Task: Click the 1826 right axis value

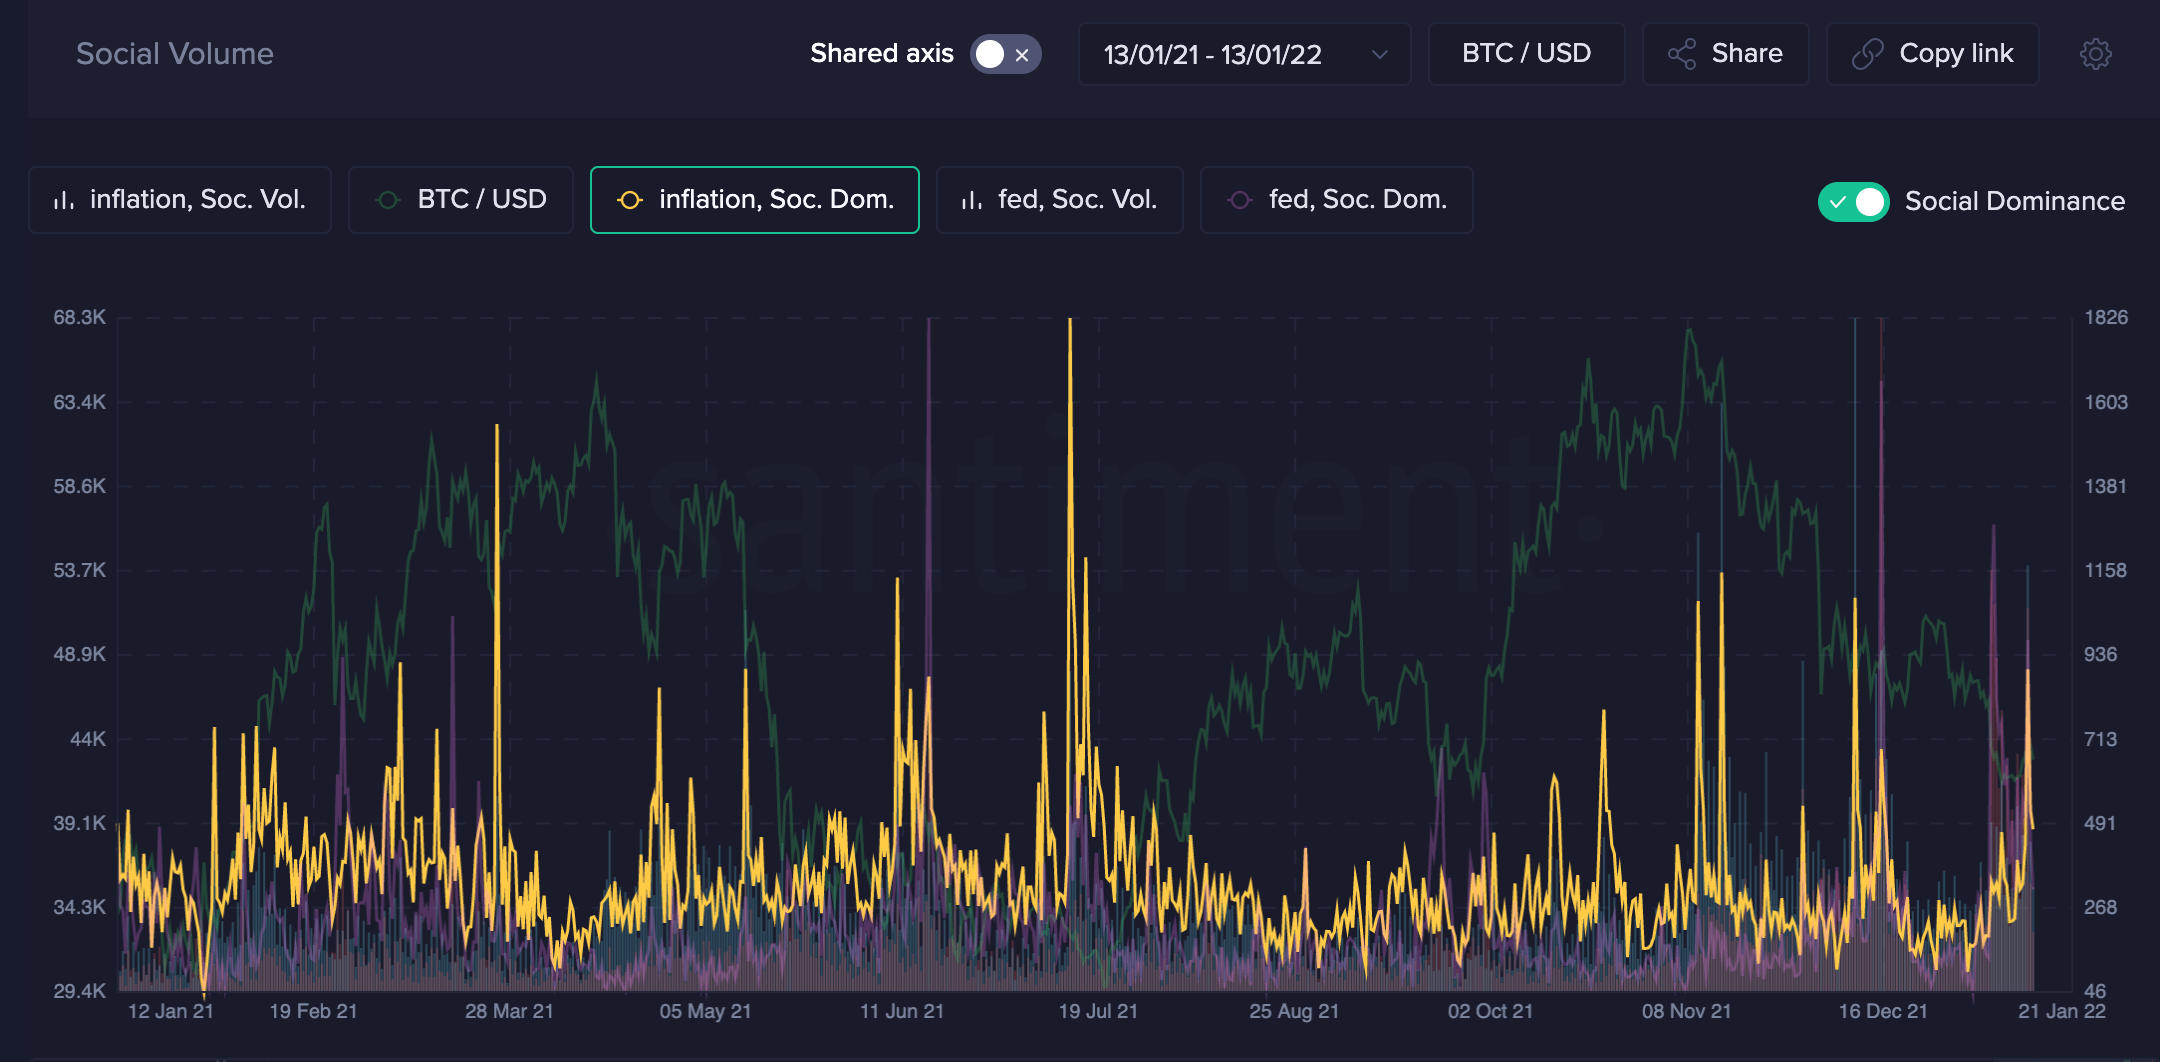Action: point(2106,317)
